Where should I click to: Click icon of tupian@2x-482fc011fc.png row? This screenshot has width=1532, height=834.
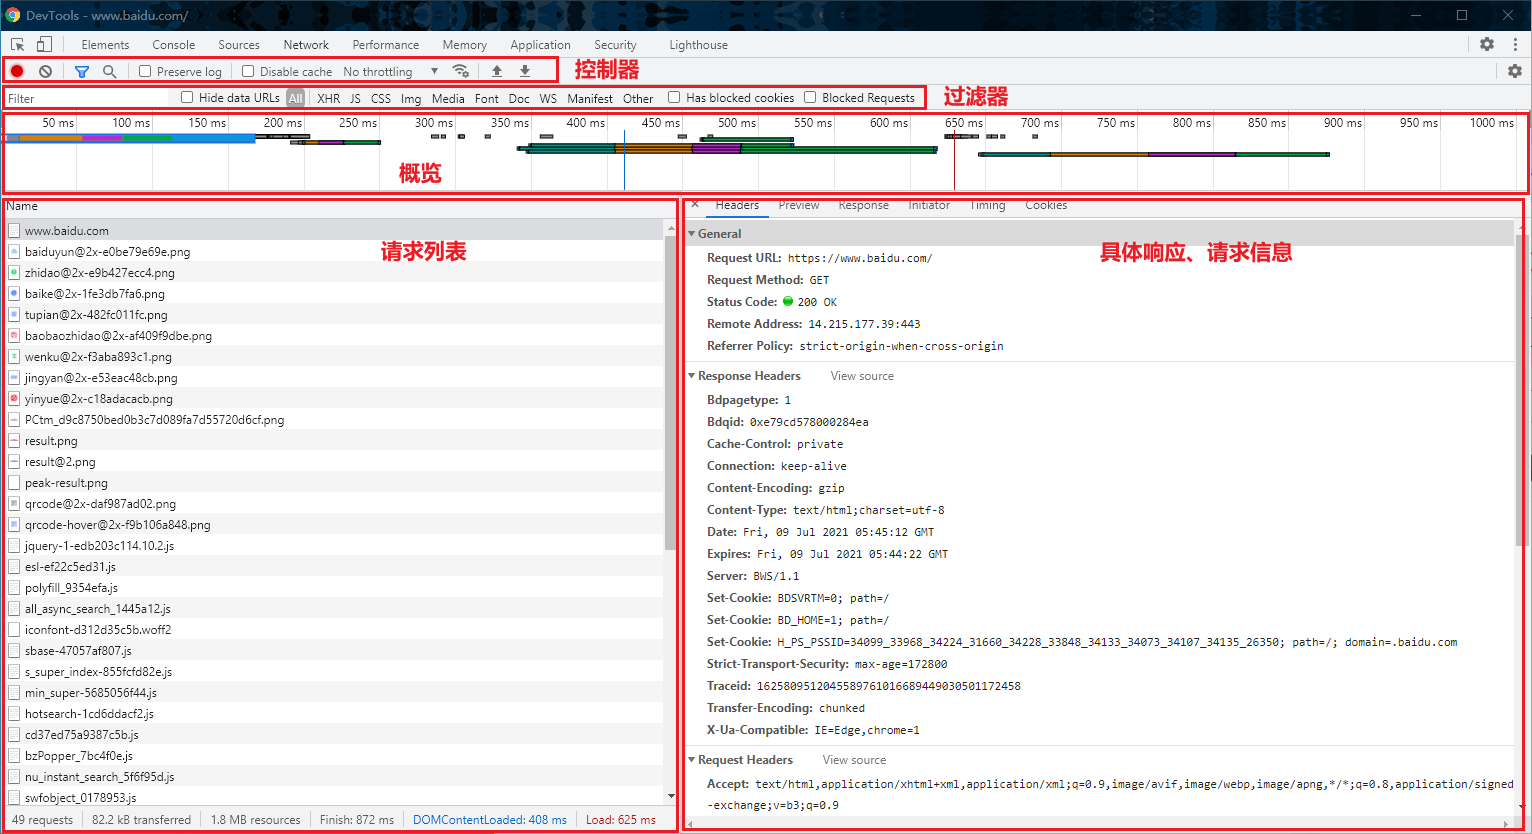coord(14,315)
